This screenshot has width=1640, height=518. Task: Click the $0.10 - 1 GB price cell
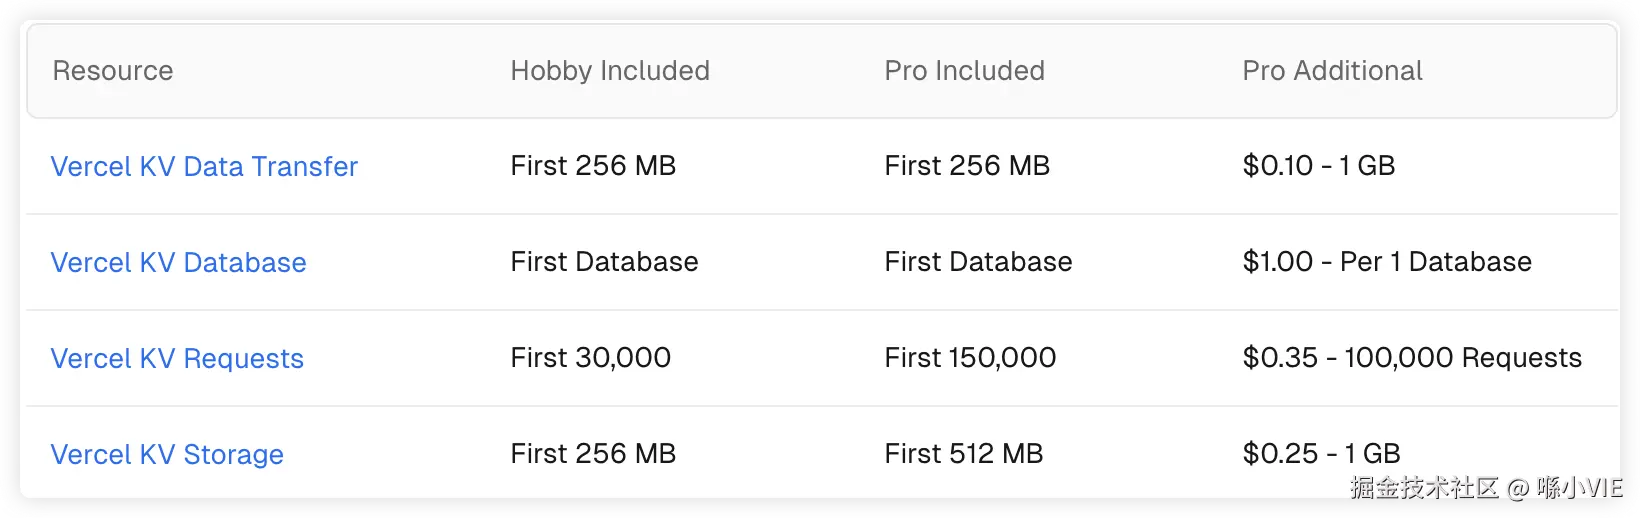[x=1318, y=166]
